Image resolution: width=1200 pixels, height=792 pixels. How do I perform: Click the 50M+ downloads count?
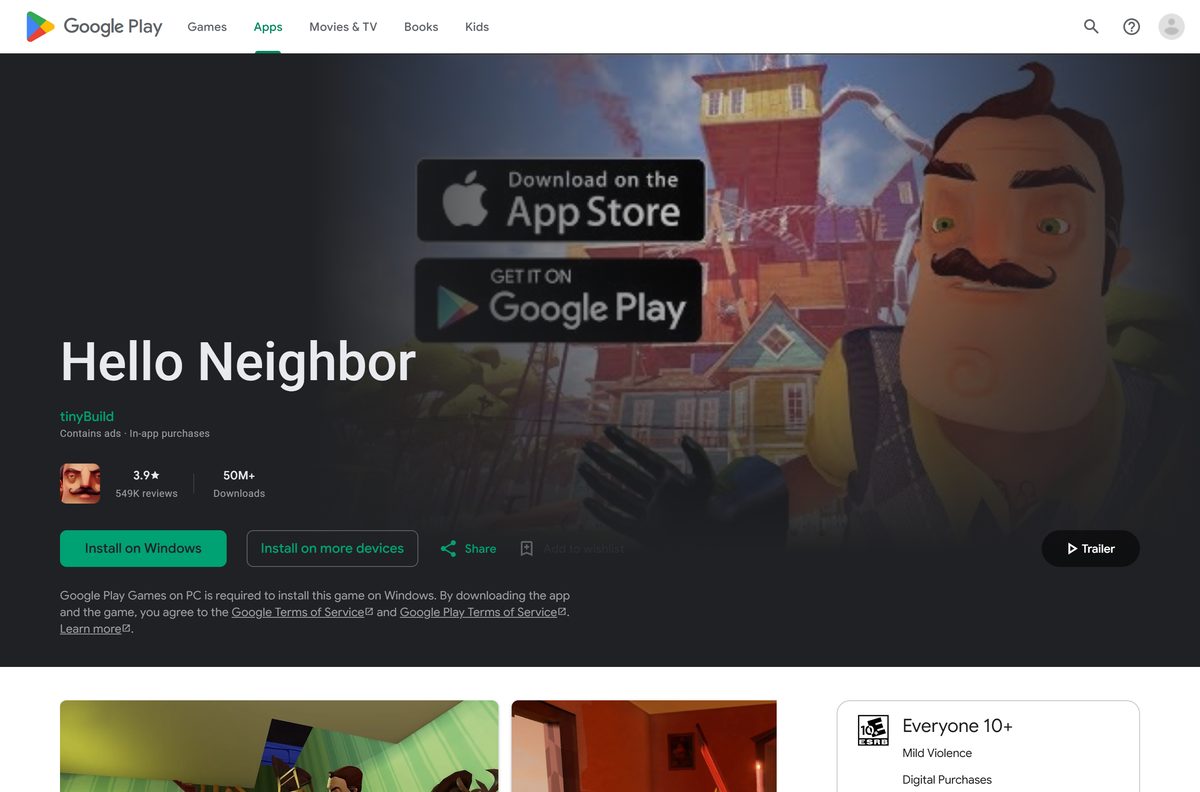[239, 475]
